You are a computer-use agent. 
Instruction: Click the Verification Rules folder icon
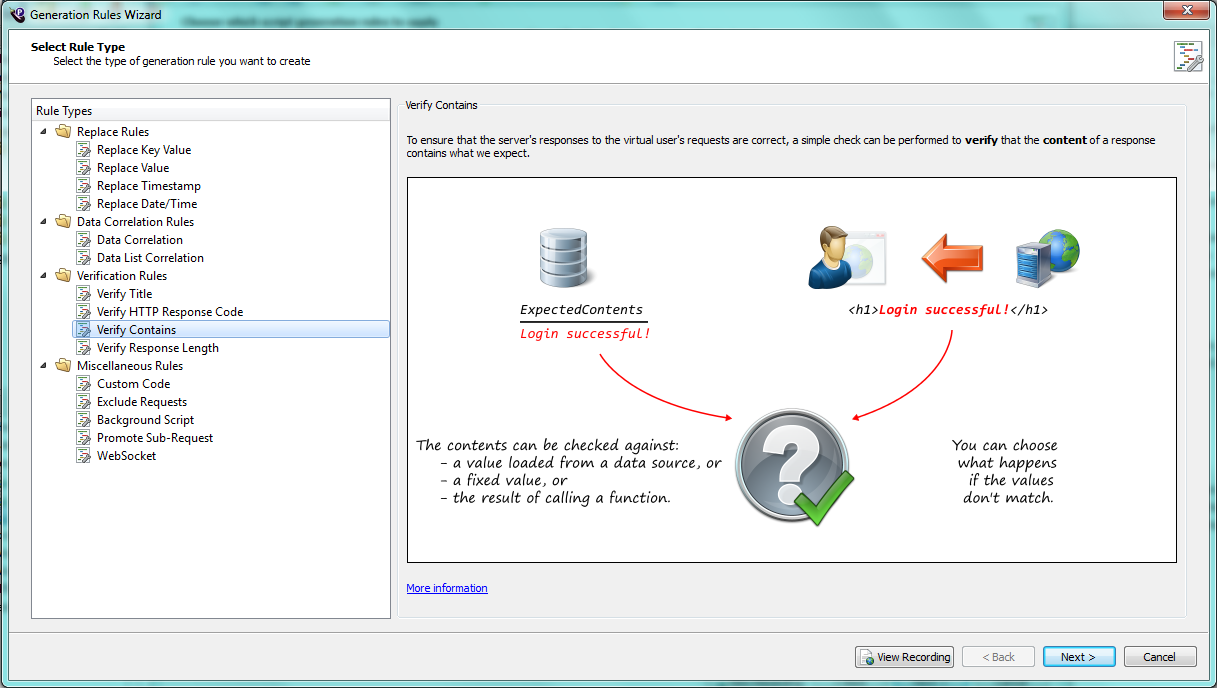[64, 276]
